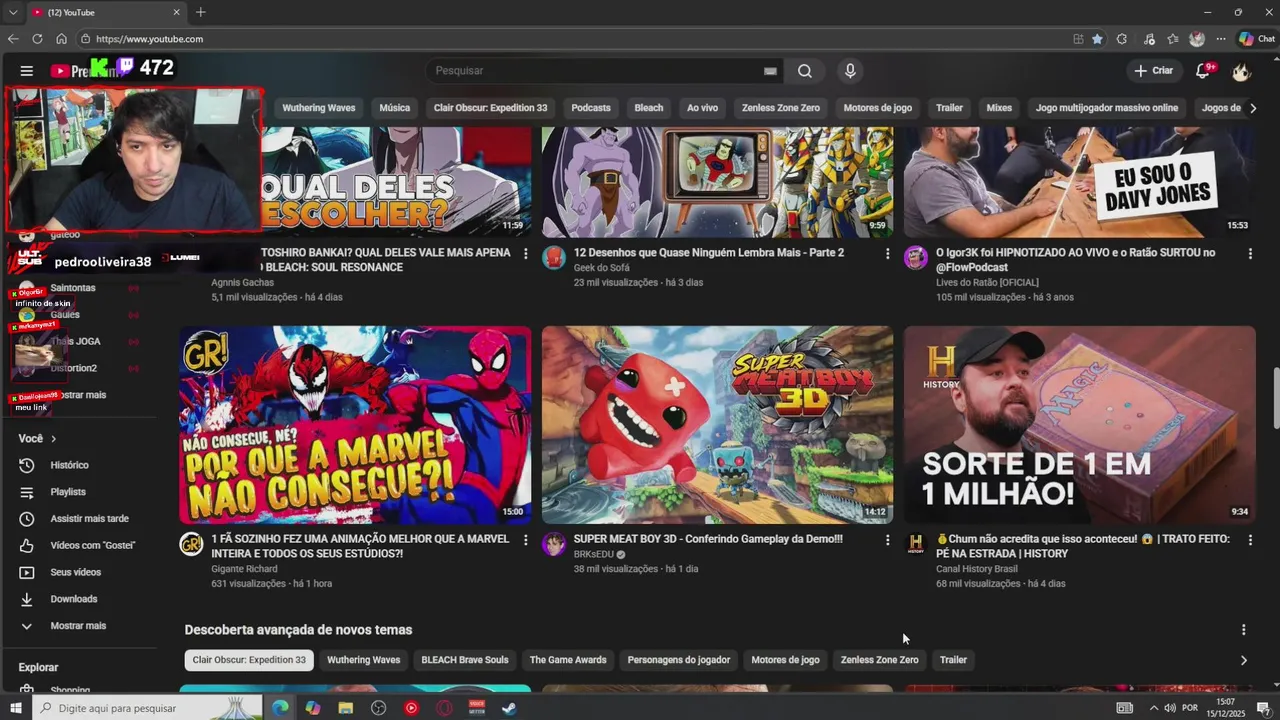The width and height of the screenshot is (1280, 720).
Task: Select the Bleach filter chip
Action: click(649, 108)
